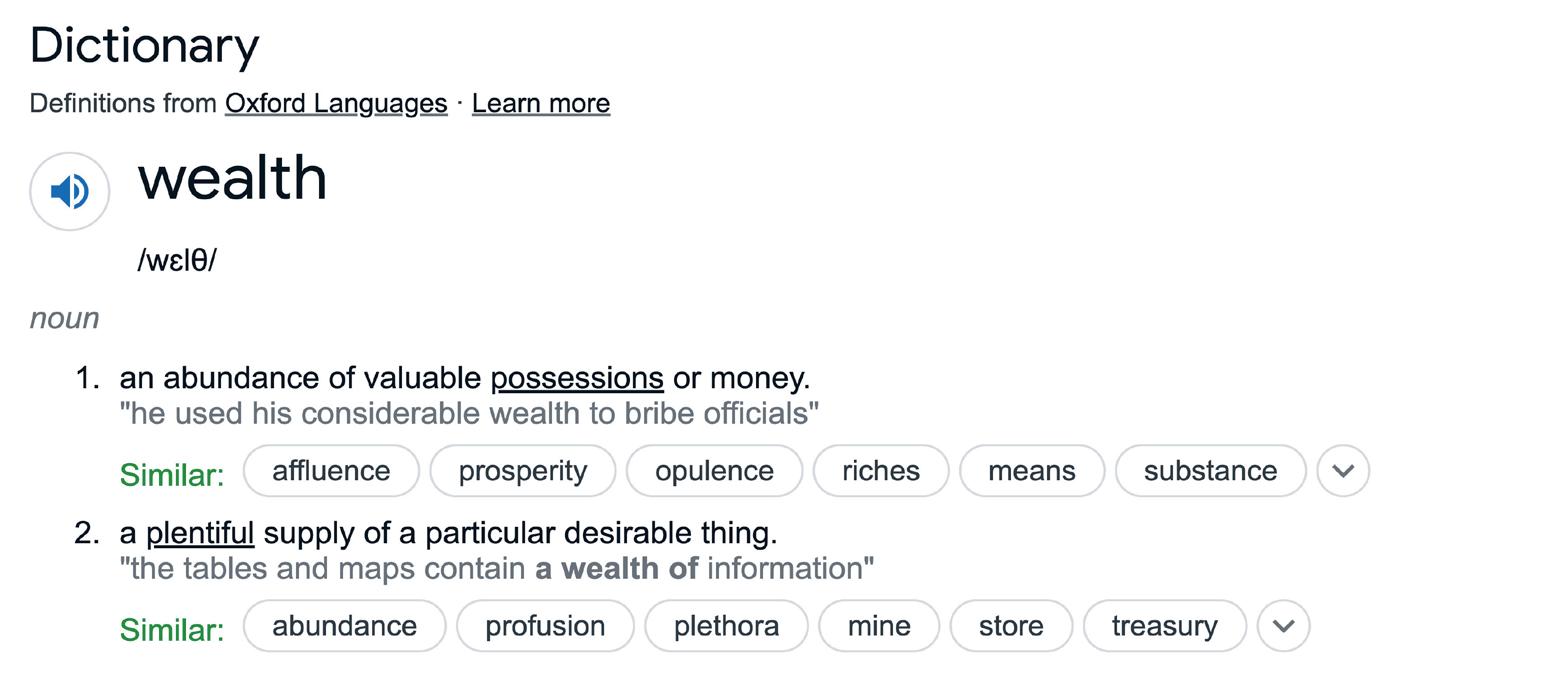Select the store synonym chip

coord(1010,626)
